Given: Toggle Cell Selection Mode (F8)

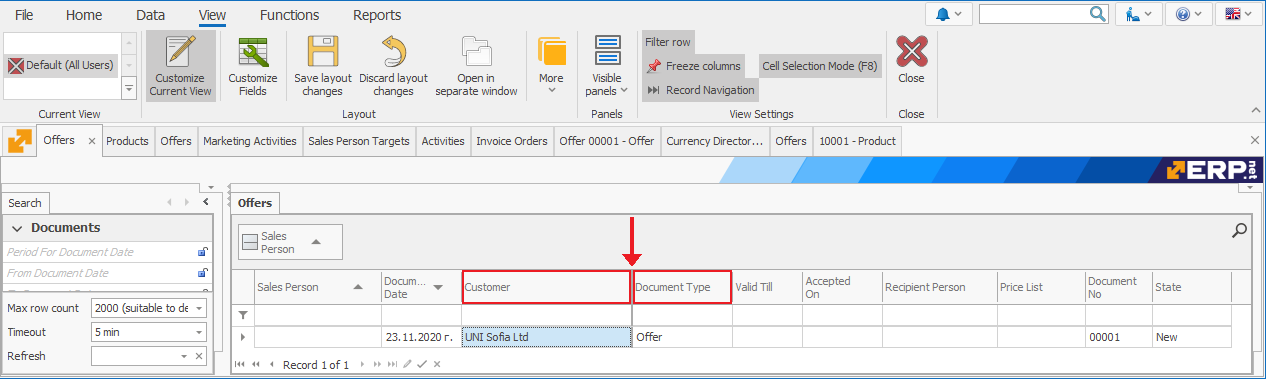Looking at the screenshot, I should tap(819, 66).
